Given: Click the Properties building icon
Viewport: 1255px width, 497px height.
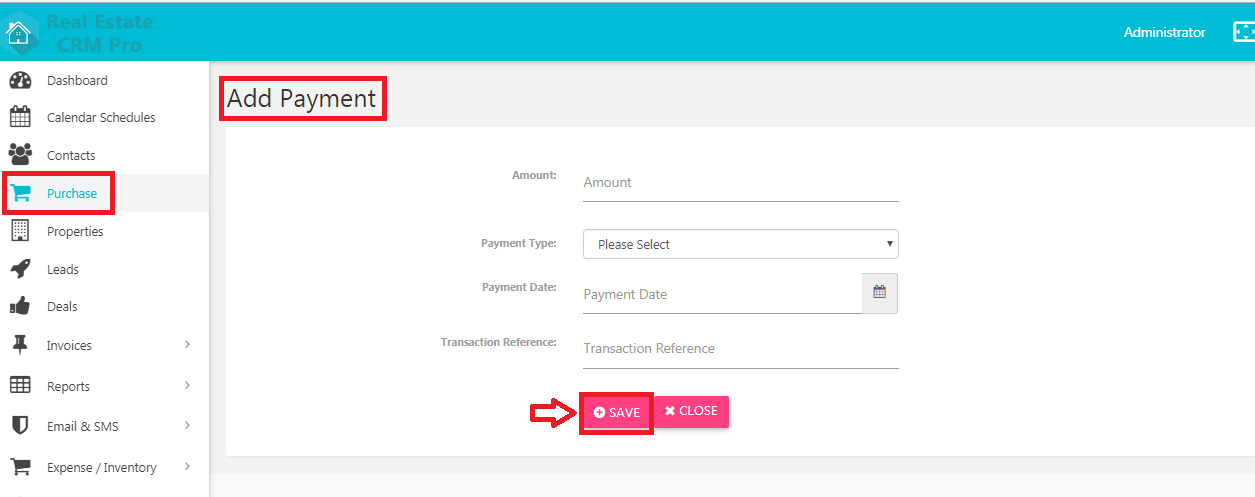Looking at the screenshot, I should tap(20, 230).
